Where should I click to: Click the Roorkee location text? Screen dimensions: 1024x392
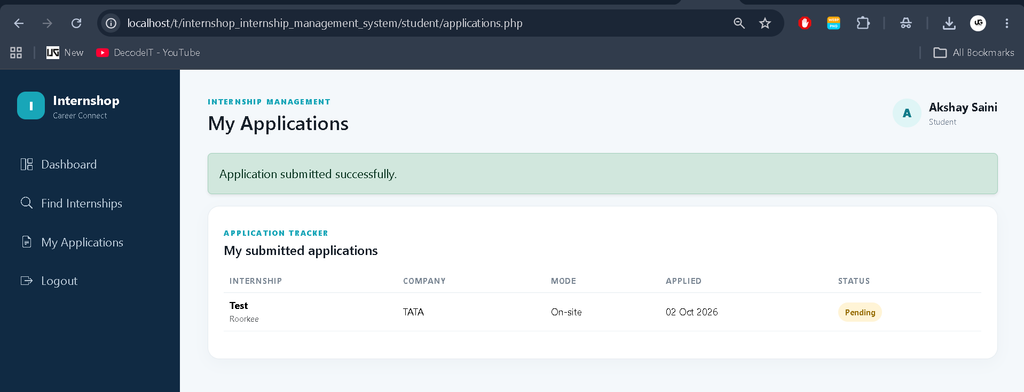coord(244,319)
